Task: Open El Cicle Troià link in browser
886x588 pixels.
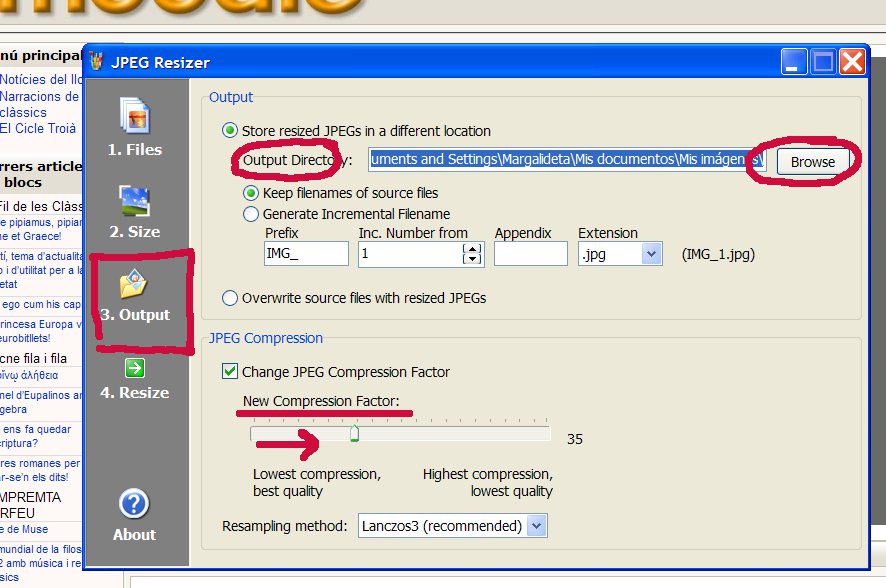Action: point(38,129)
